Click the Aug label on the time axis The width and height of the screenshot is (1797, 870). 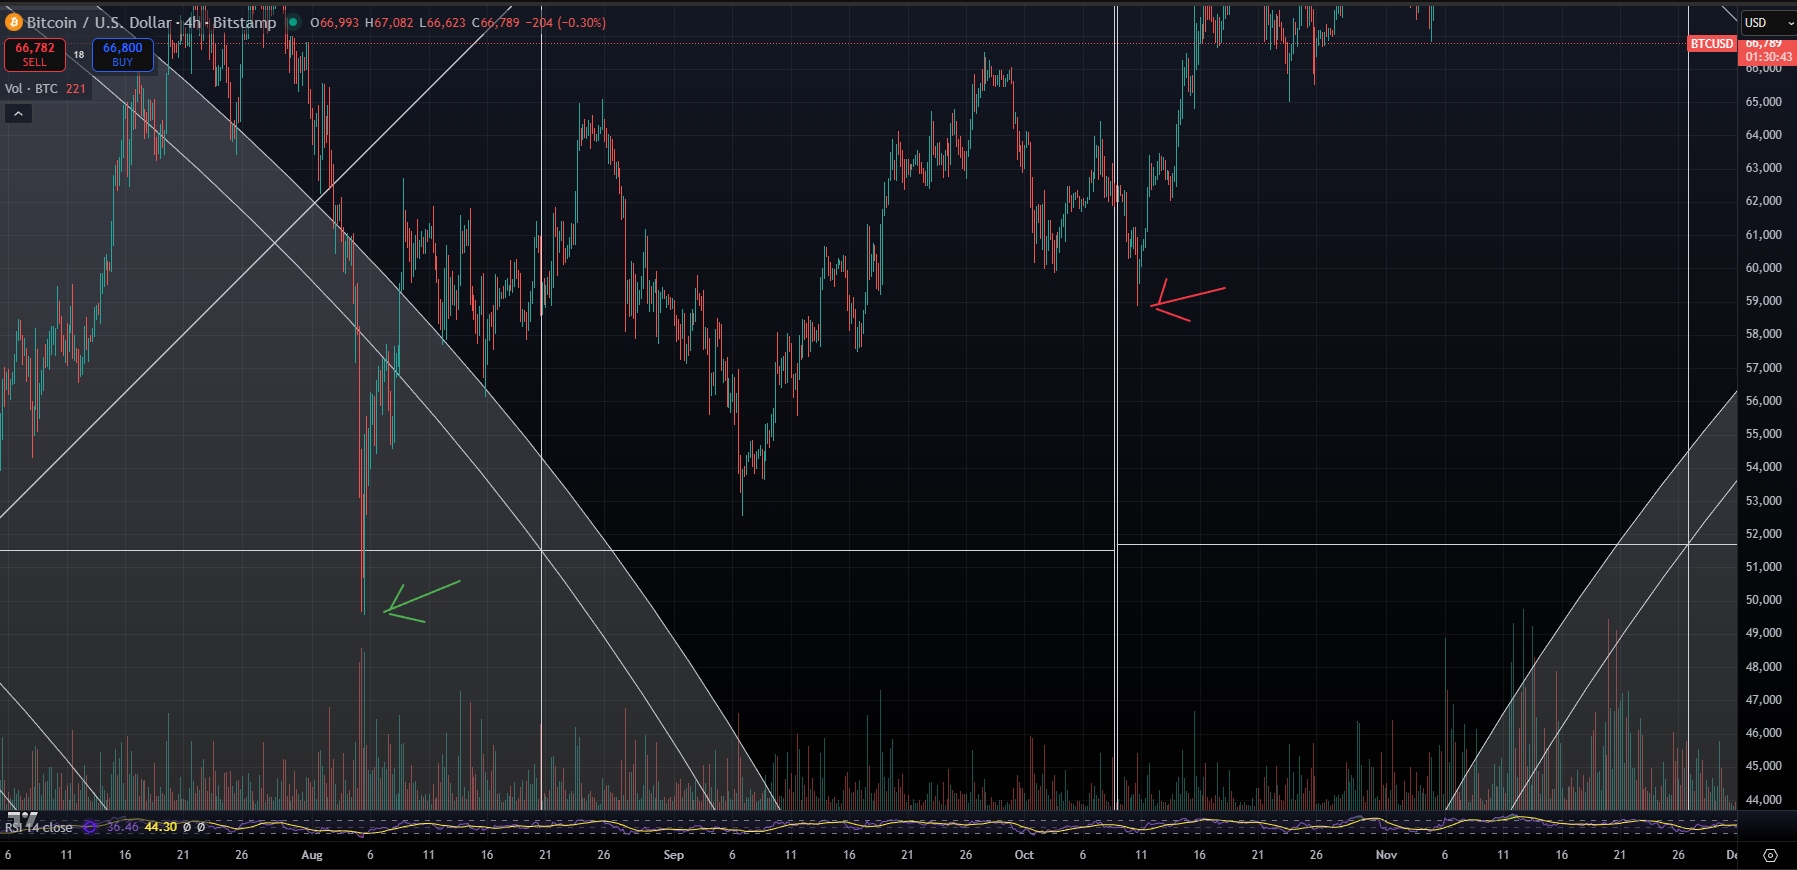click(x=312, y=855)
